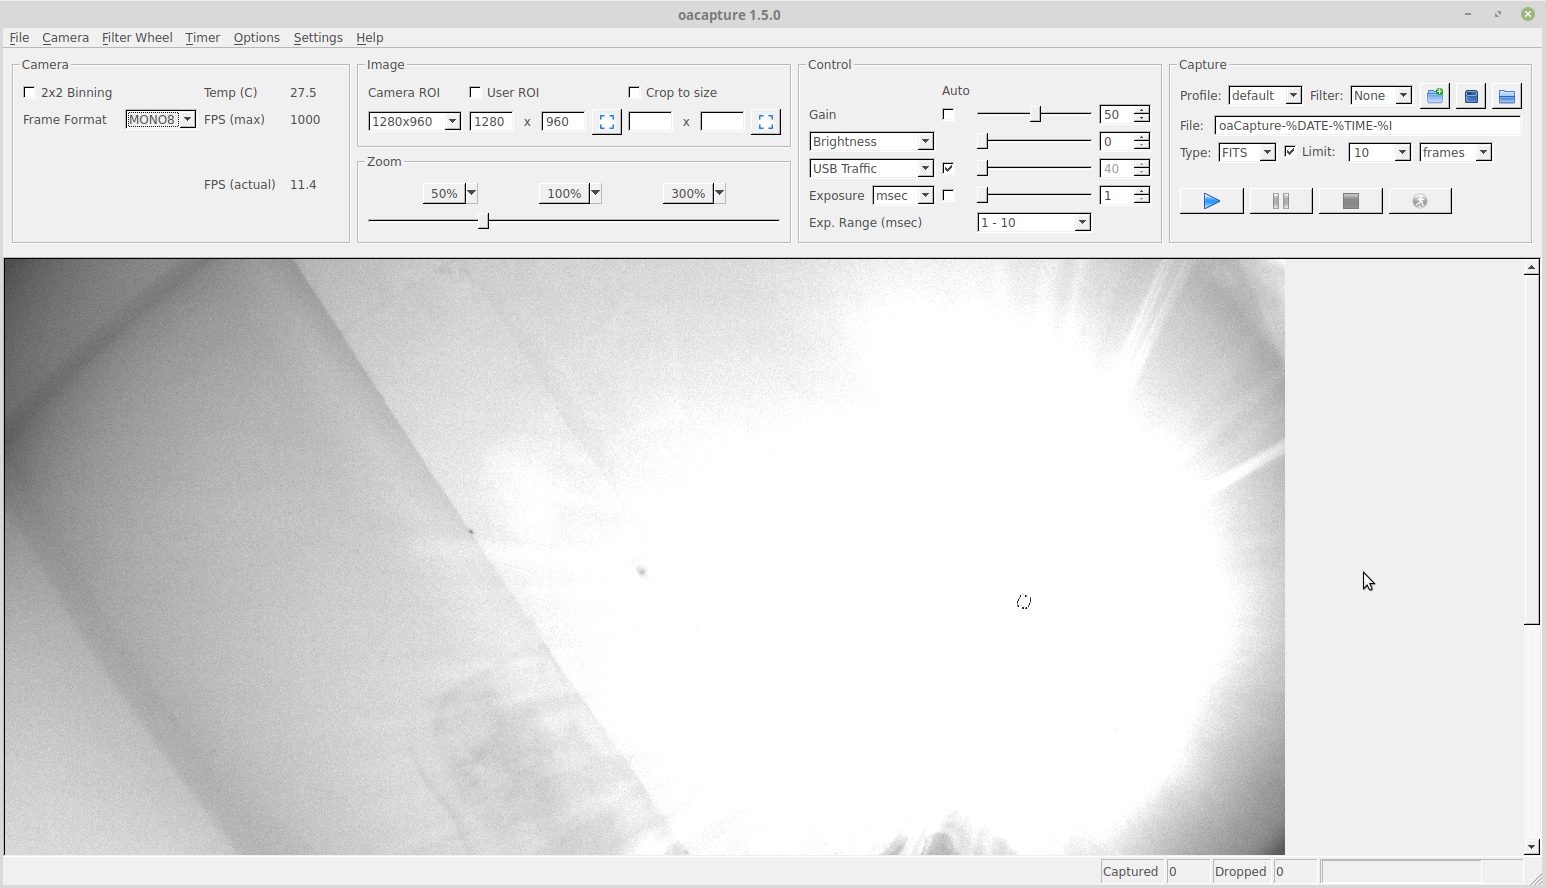1545x888 pixels.
Task: Open the frames limit unit dropdown
Action: coord(1456,152)
